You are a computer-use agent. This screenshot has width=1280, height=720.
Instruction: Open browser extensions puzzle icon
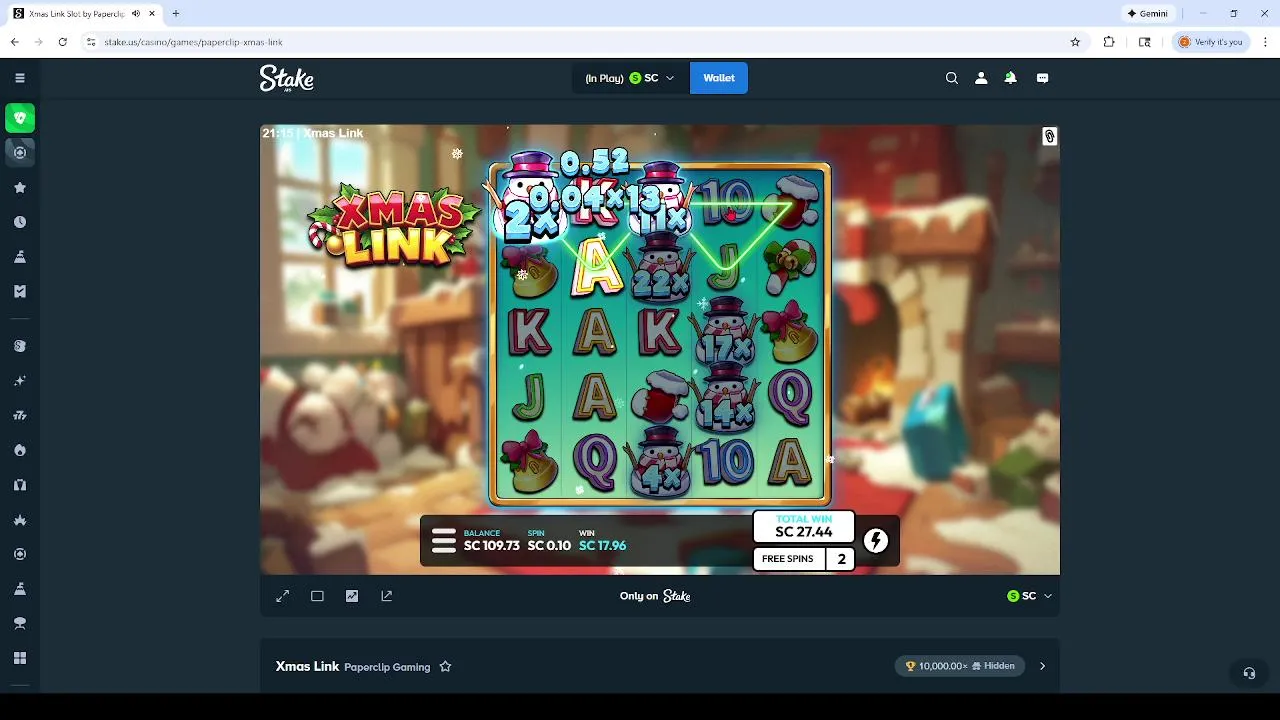pyautogui.click(x=1109, y=42)
